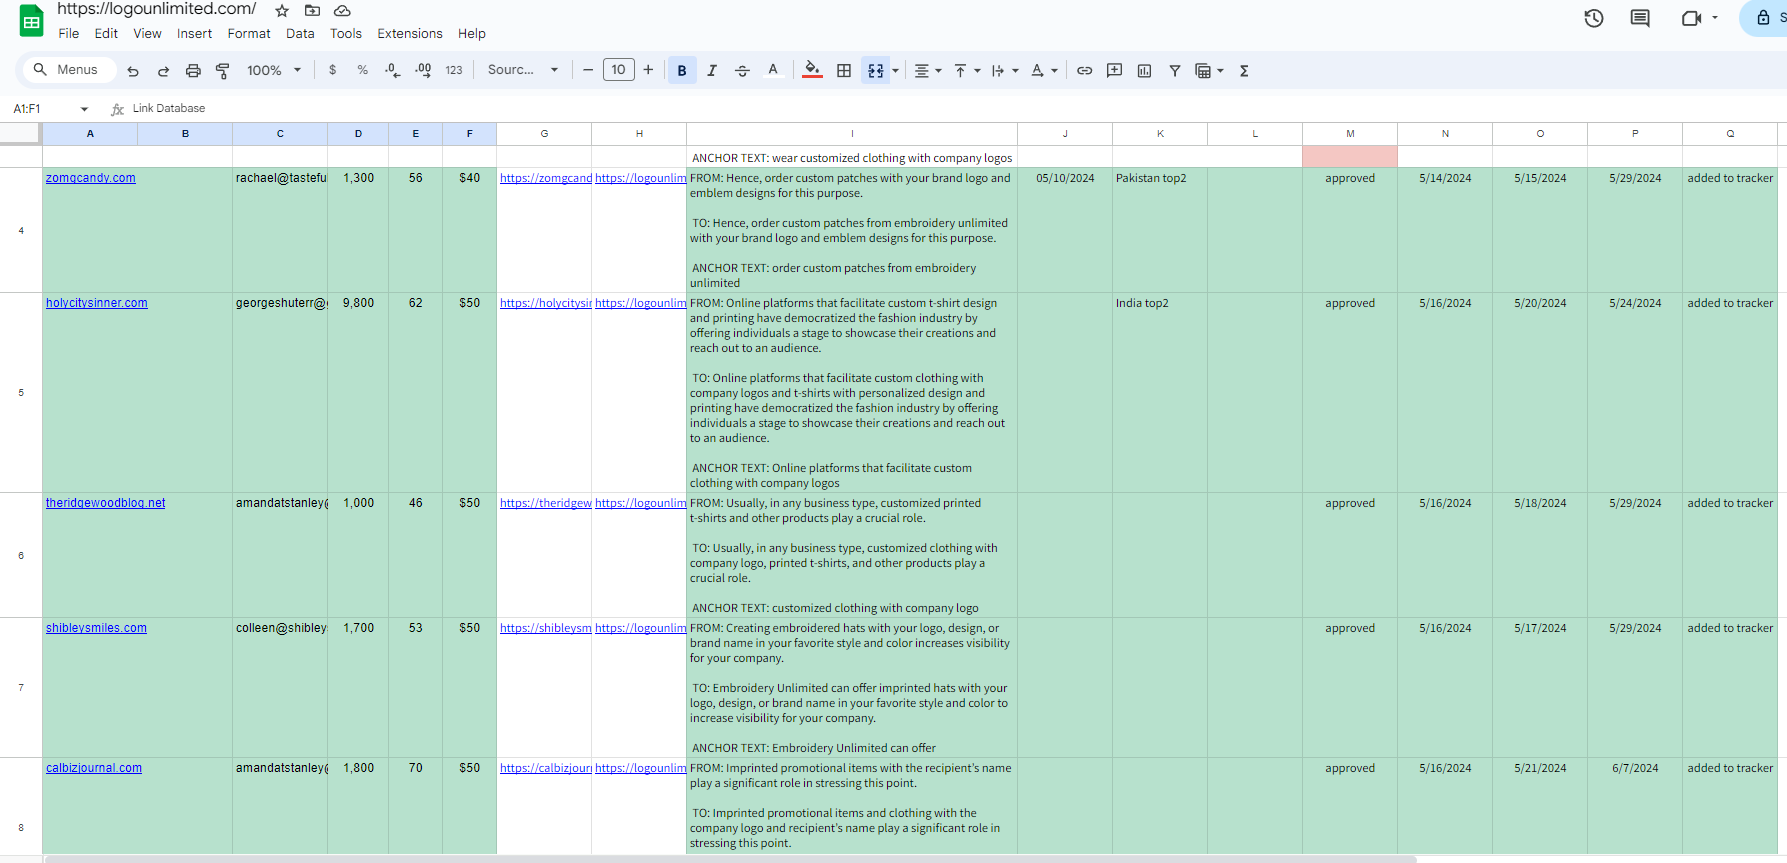Insert a comment from the toolbar

(1114, 70)
